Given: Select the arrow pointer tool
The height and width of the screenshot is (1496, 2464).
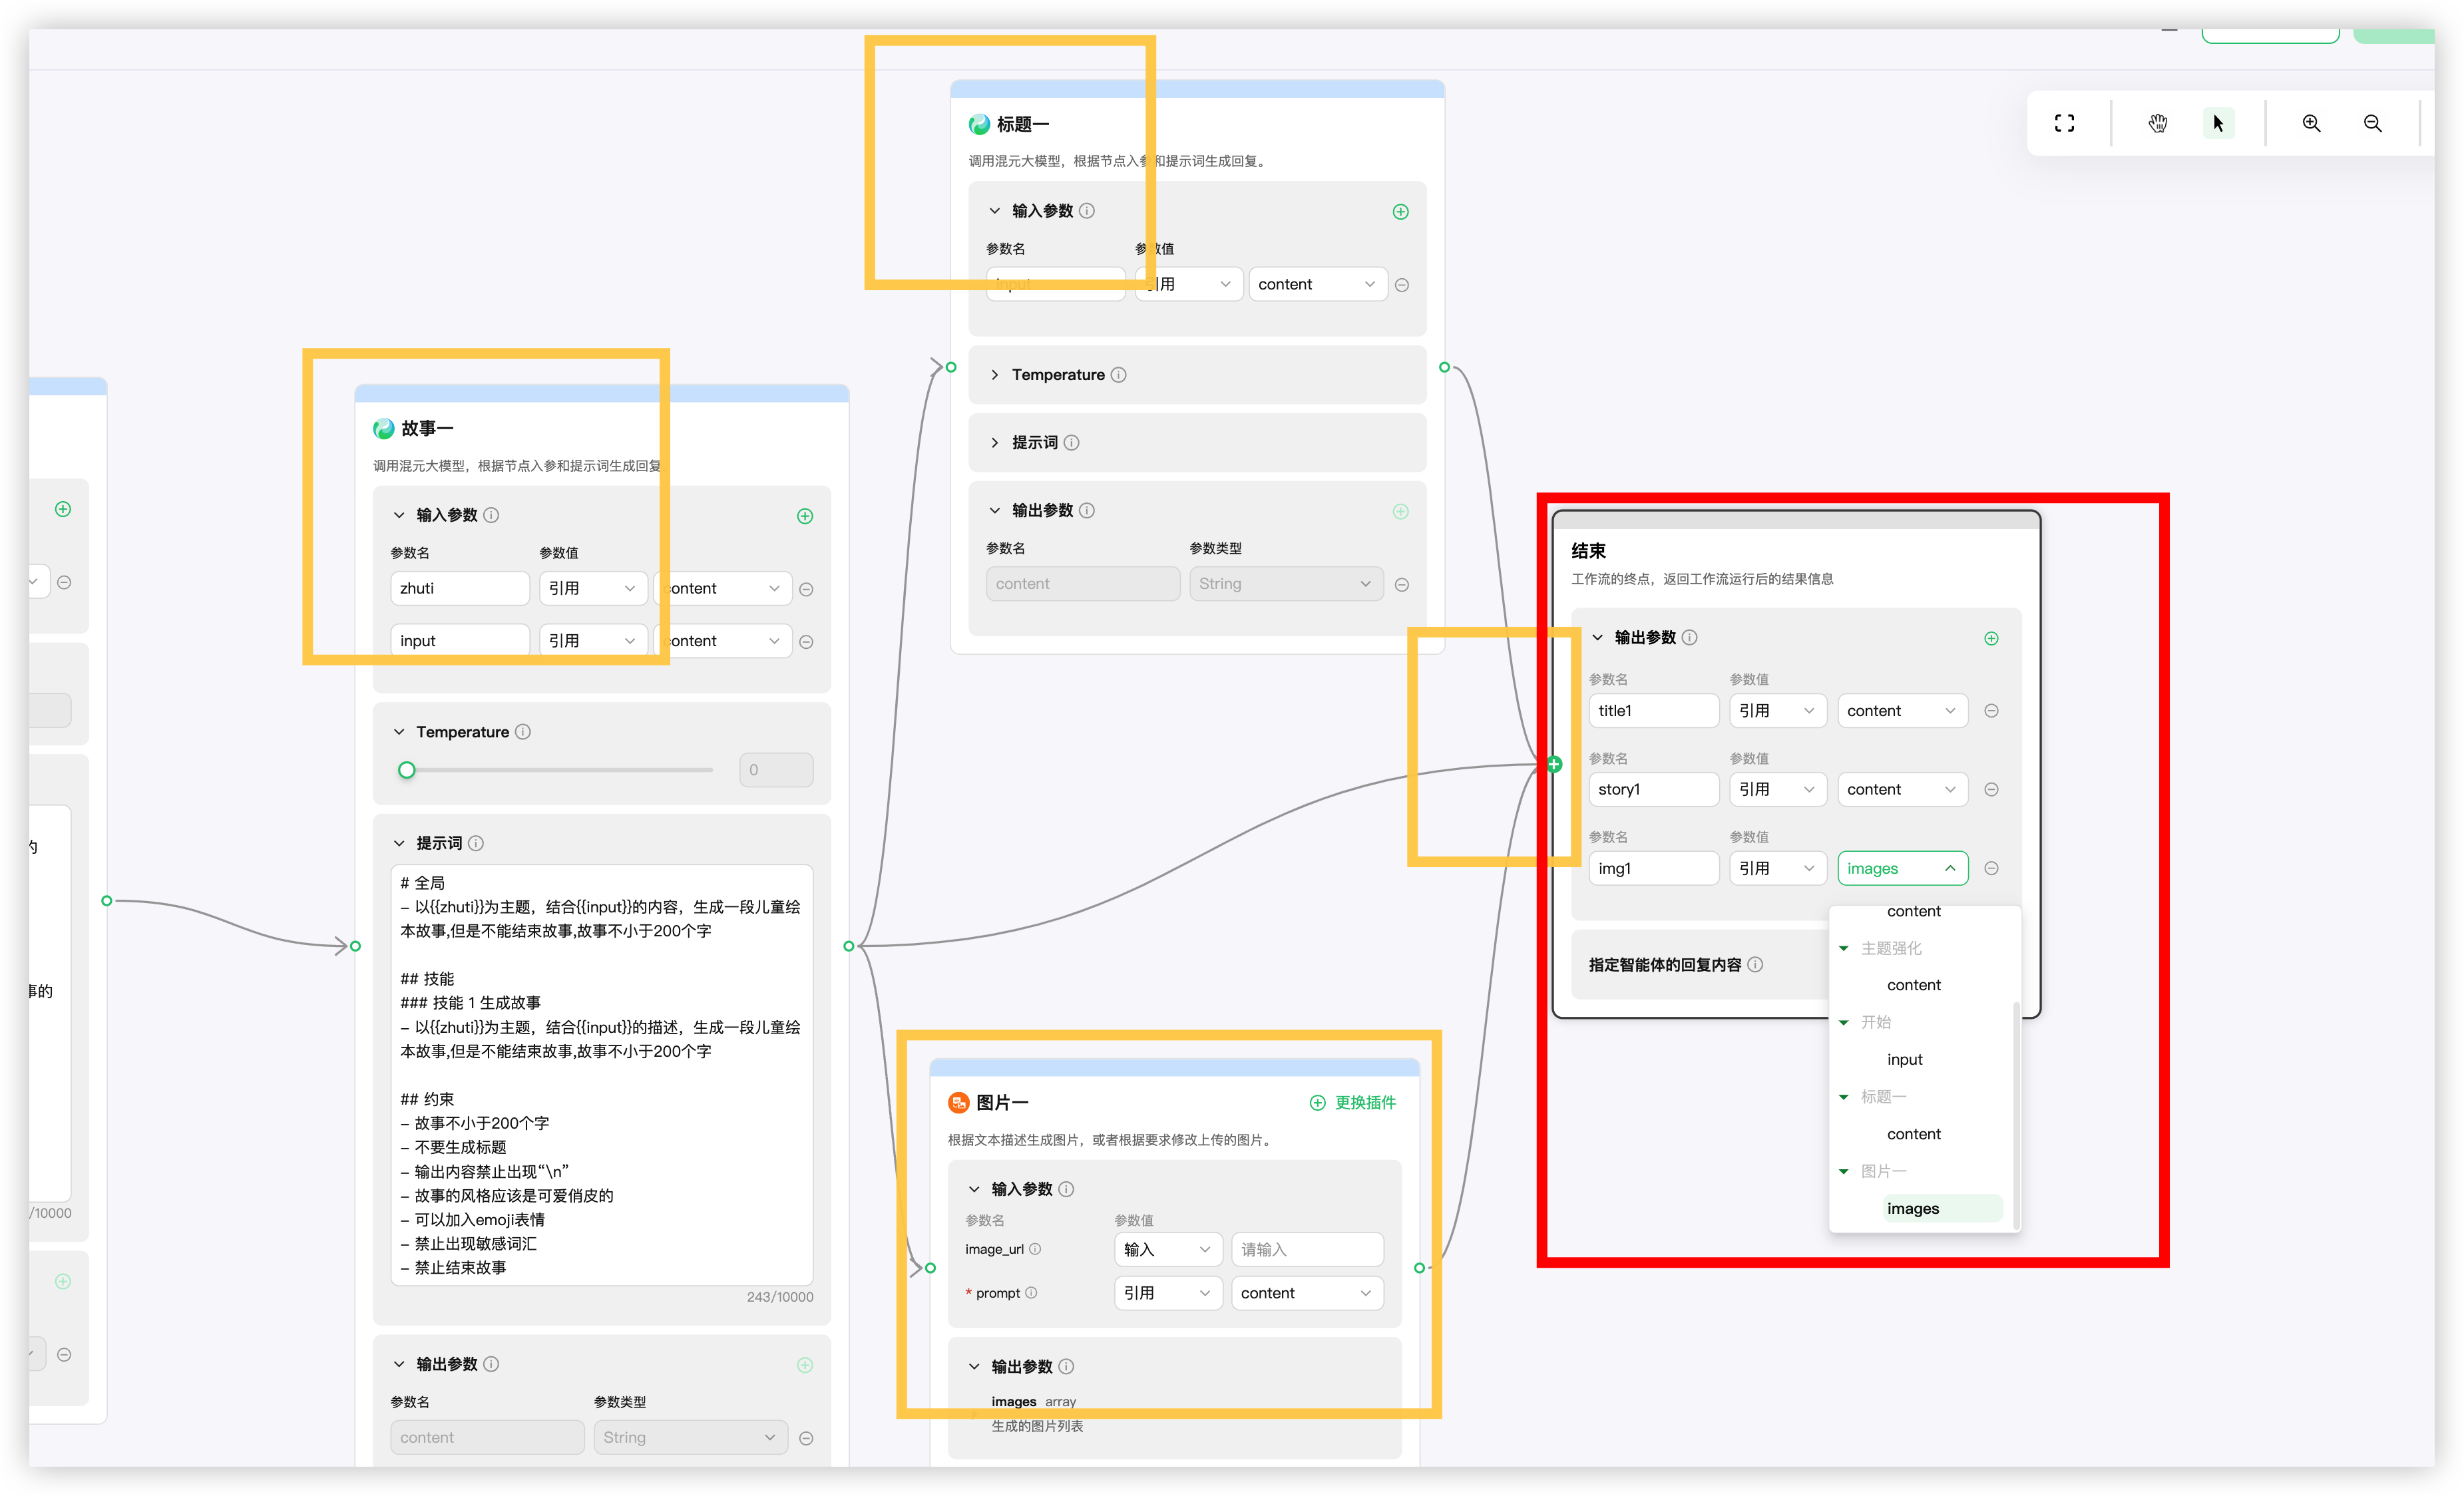Looking at the screenshot, I should pyautogui.click(x=2218, y=123).
